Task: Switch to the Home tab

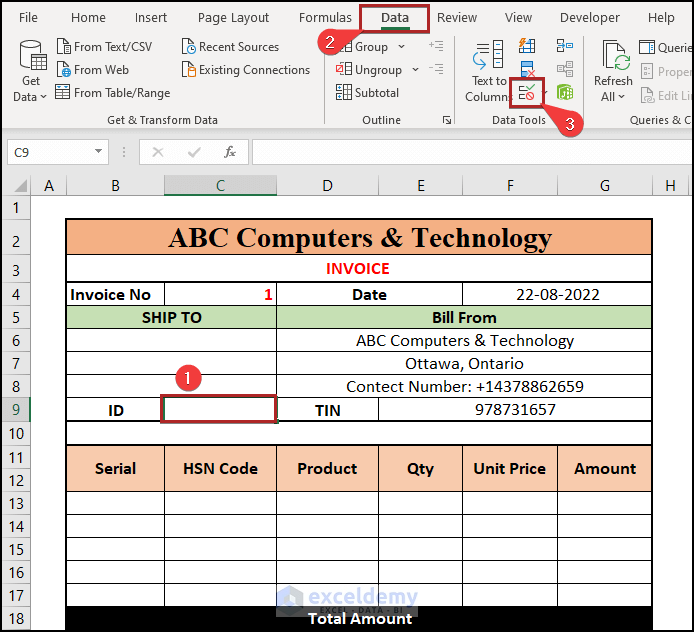Action: point(88,18)
